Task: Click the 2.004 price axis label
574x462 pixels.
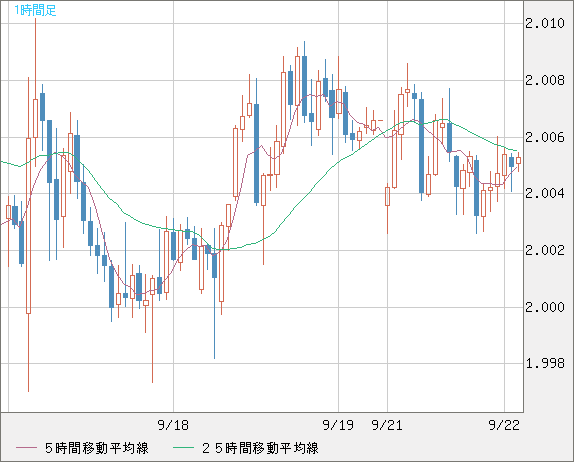Action: (x=545, y=193)
